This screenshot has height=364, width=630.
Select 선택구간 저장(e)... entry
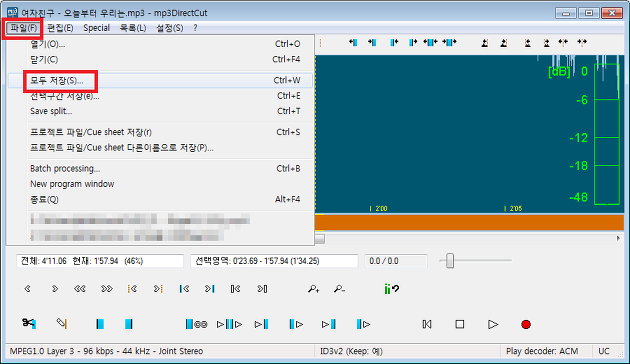point(160,96)
